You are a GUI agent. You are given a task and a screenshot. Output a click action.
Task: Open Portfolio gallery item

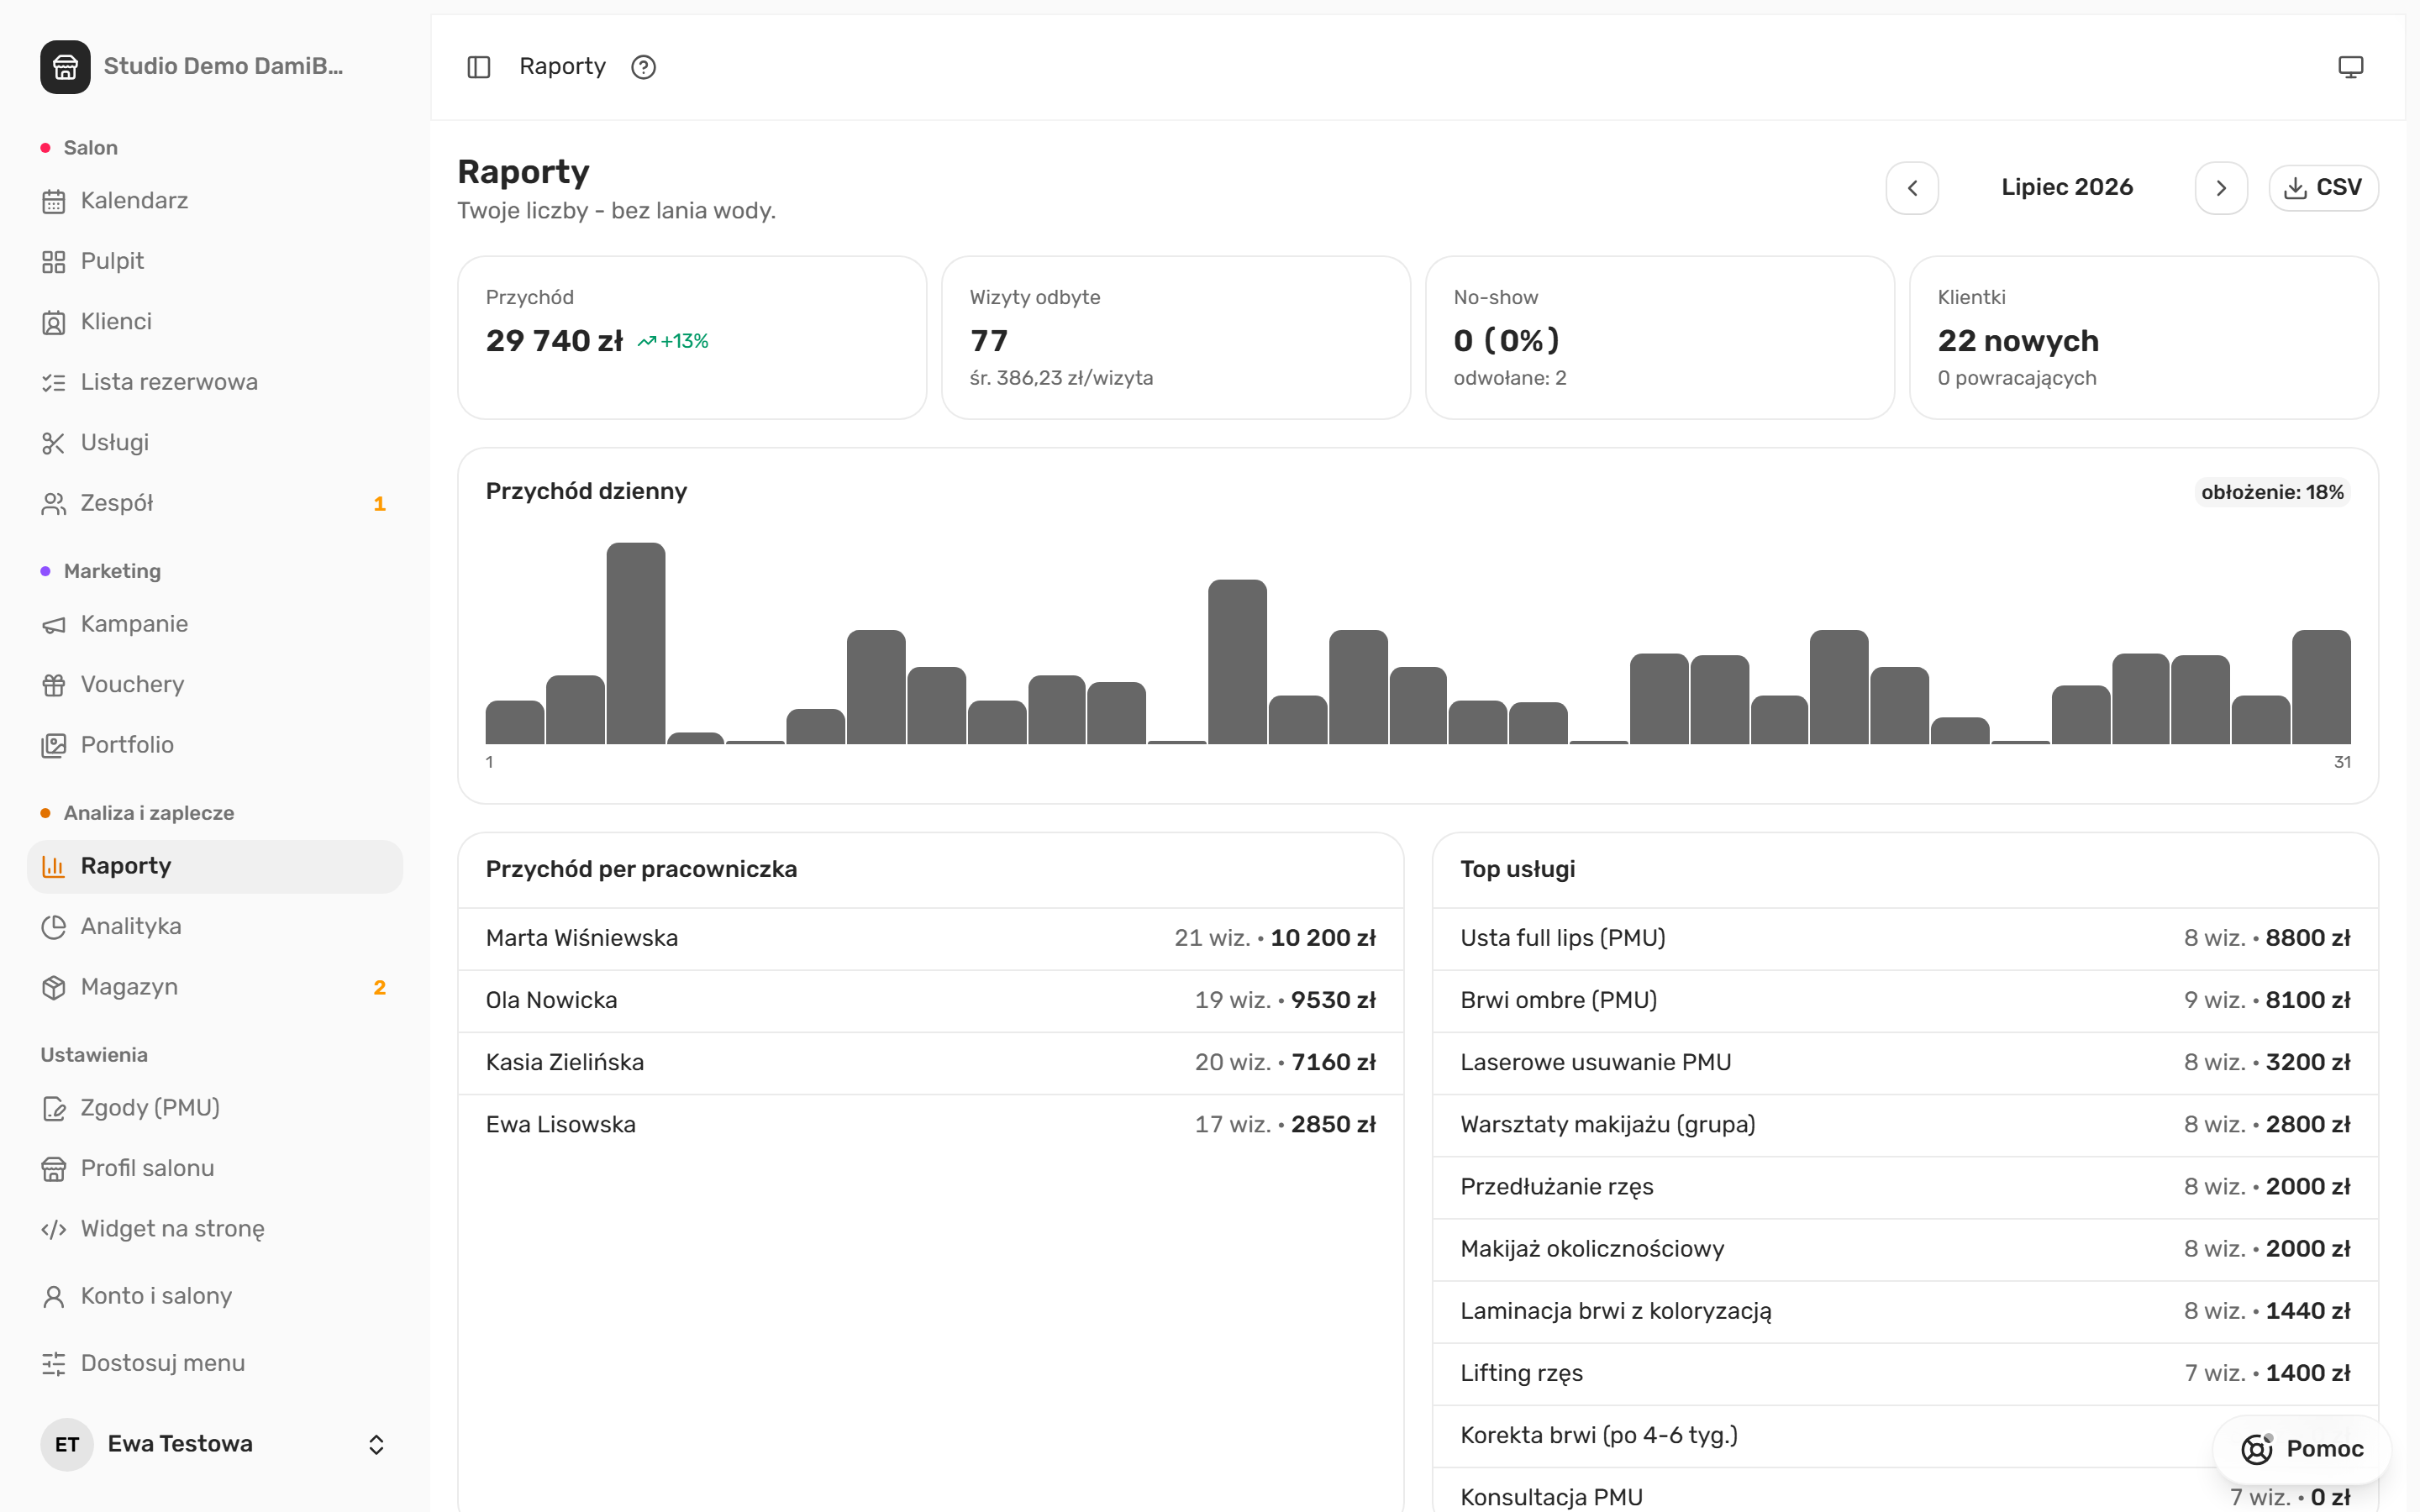pos(215,745)
